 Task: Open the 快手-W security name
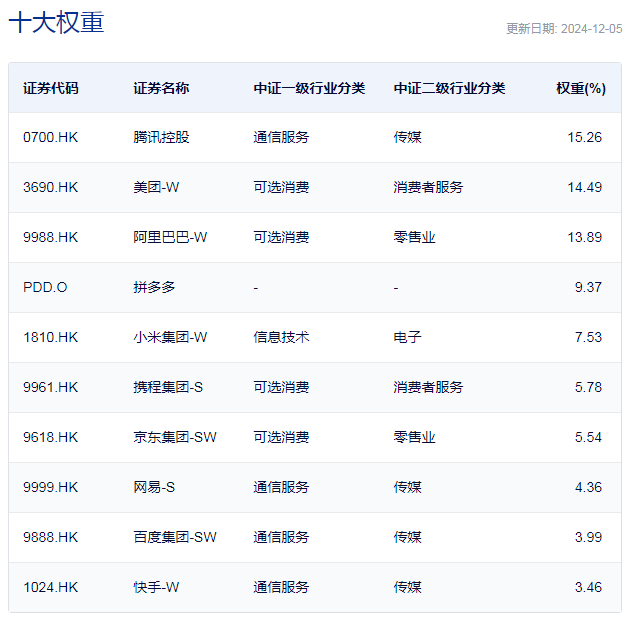[156, 587]
